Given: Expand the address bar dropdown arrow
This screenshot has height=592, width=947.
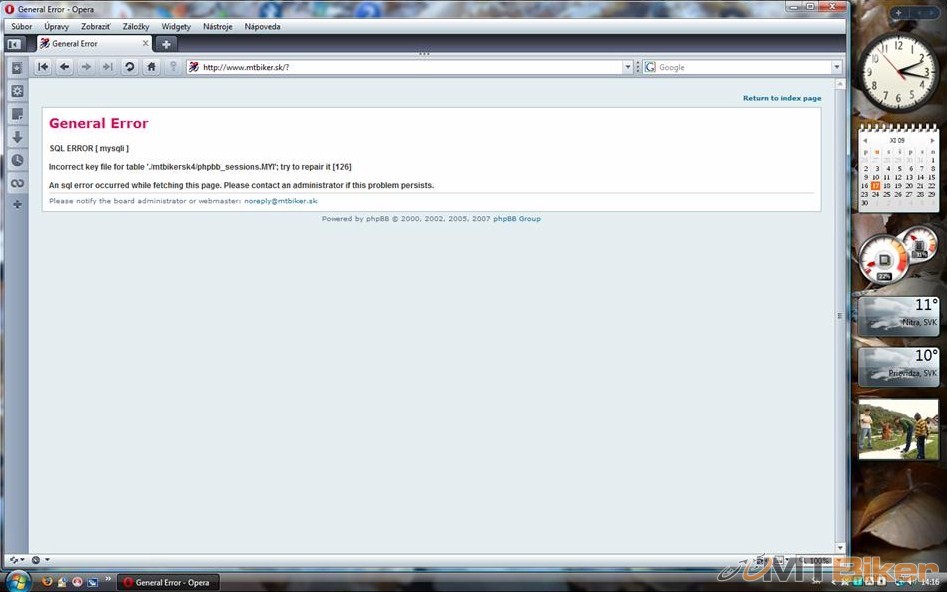Looking at the screenshot, I should tap(628, 67).
